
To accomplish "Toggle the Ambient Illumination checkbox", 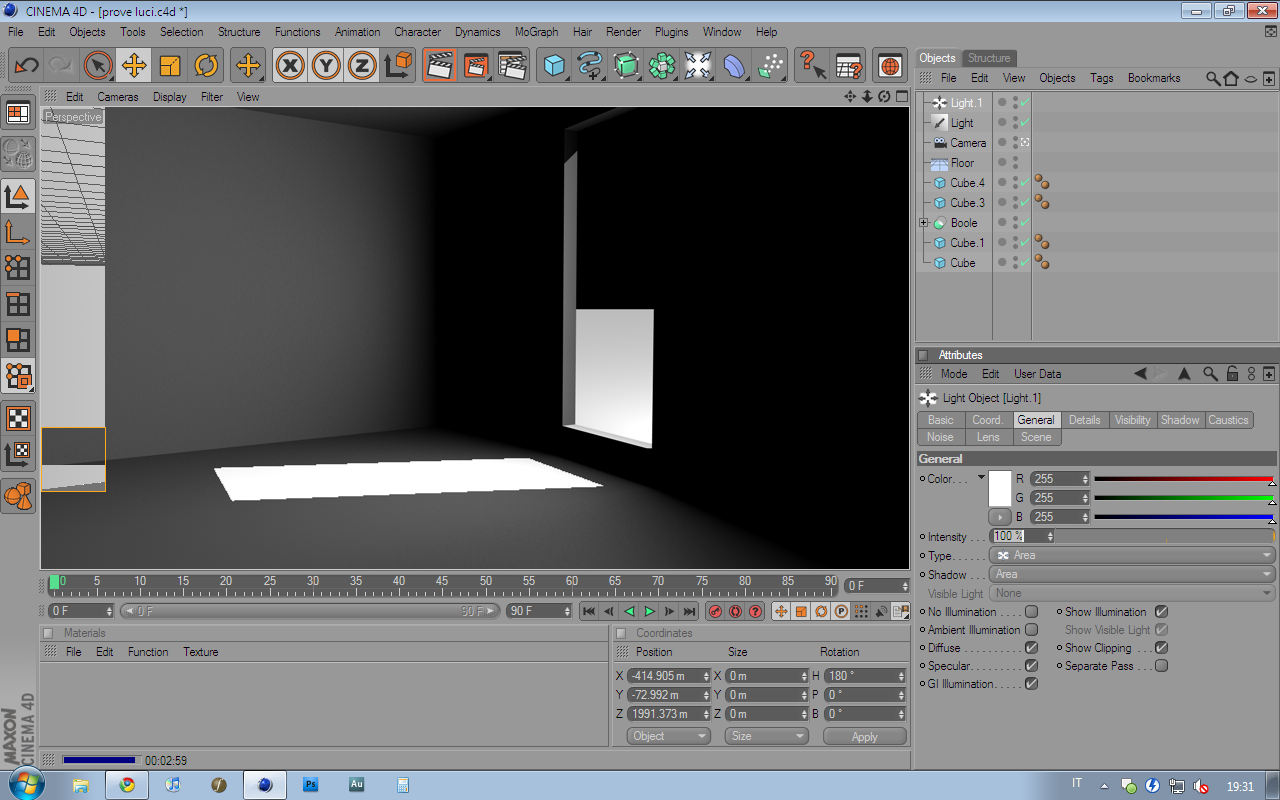I will (1031, 630).
